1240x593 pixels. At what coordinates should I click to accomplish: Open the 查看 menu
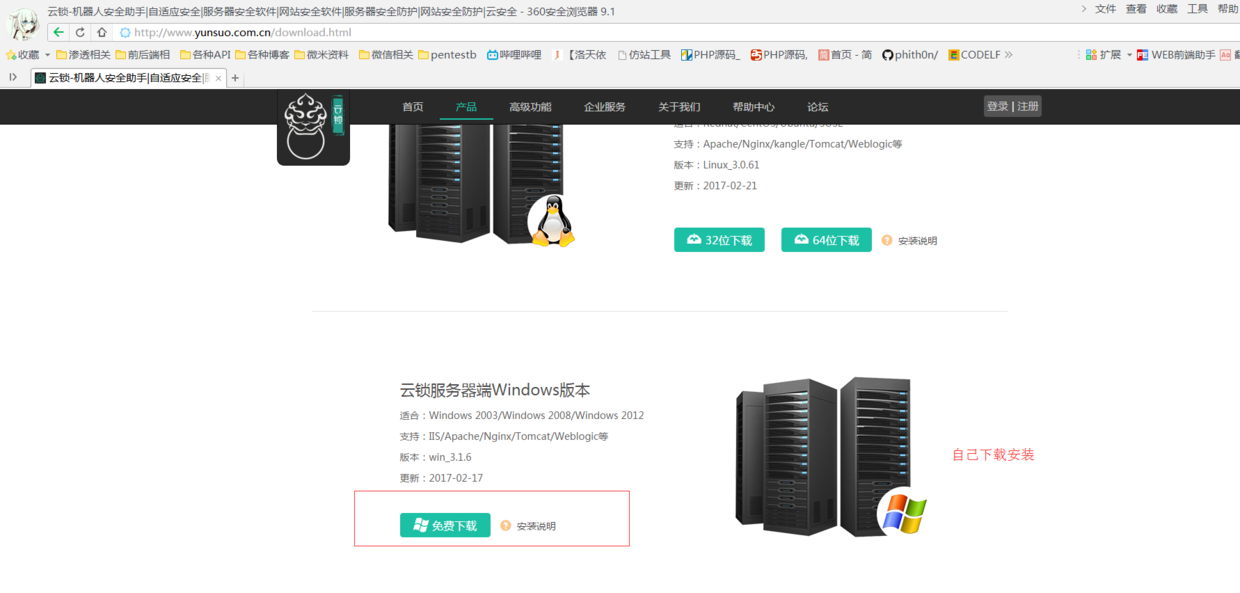pos(1136,9)
